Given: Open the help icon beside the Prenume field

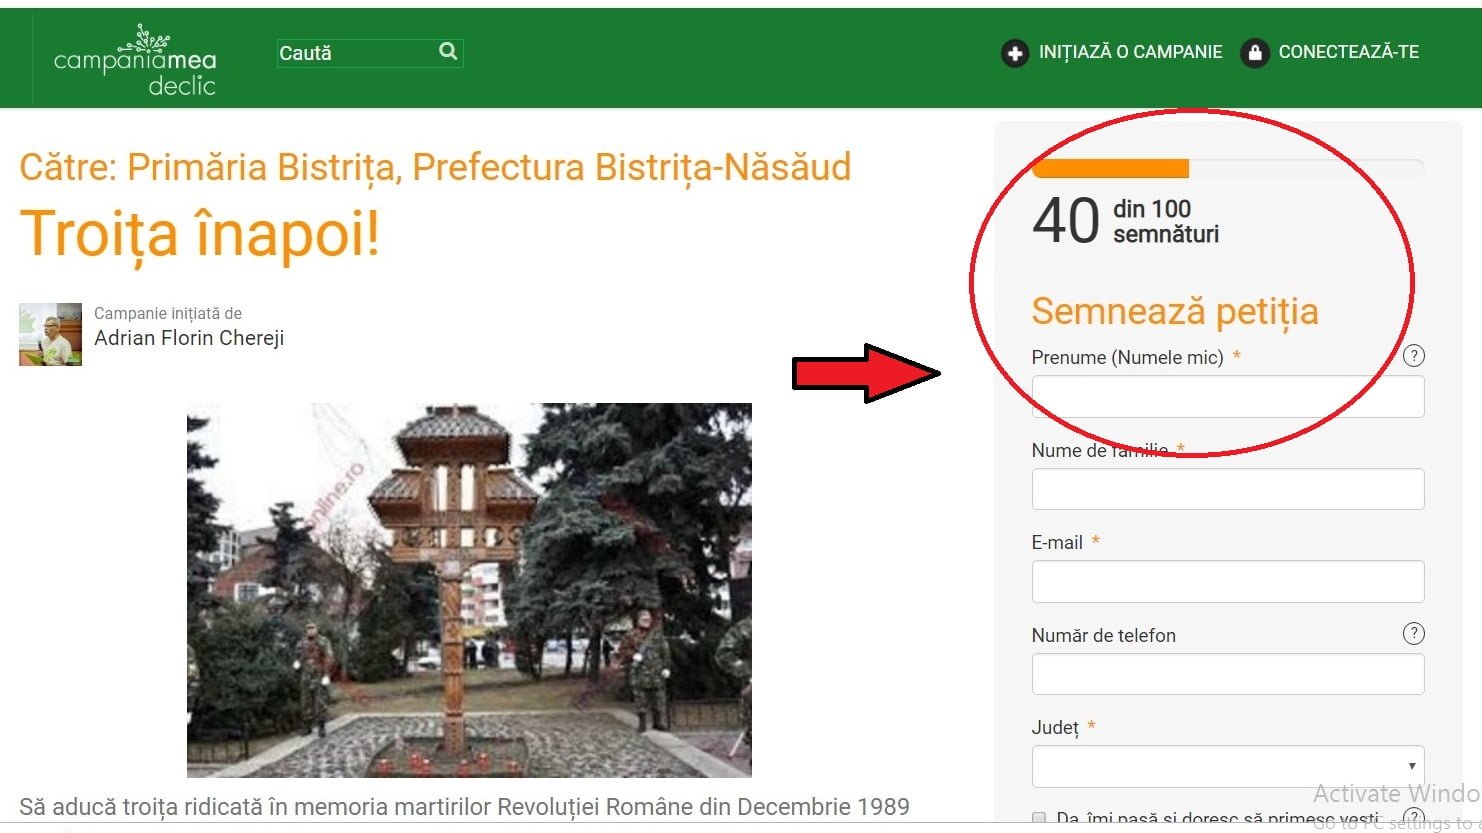Looking at the screenshot, I should [1413, 356].
